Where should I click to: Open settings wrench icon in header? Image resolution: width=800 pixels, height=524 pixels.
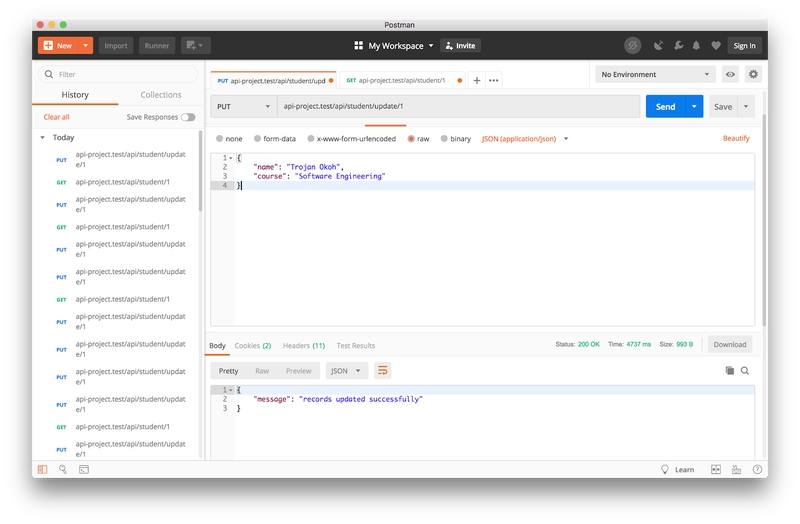click(677, 45)
